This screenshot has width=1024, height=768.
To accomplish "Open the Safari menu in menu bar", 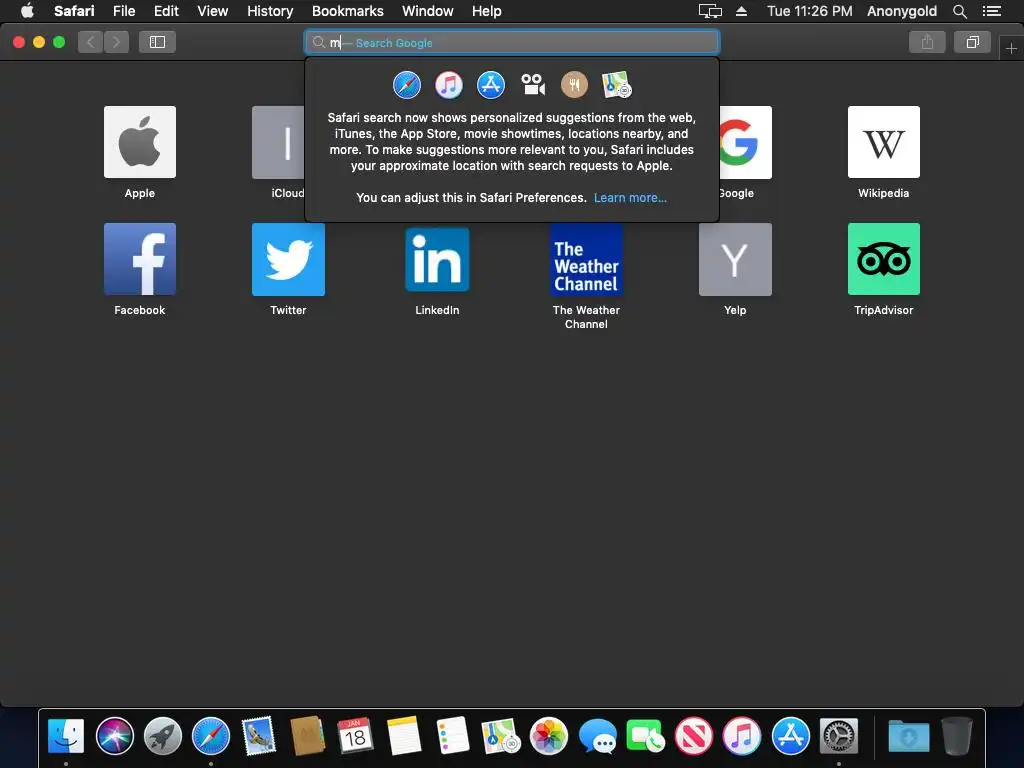I will 74,11.
